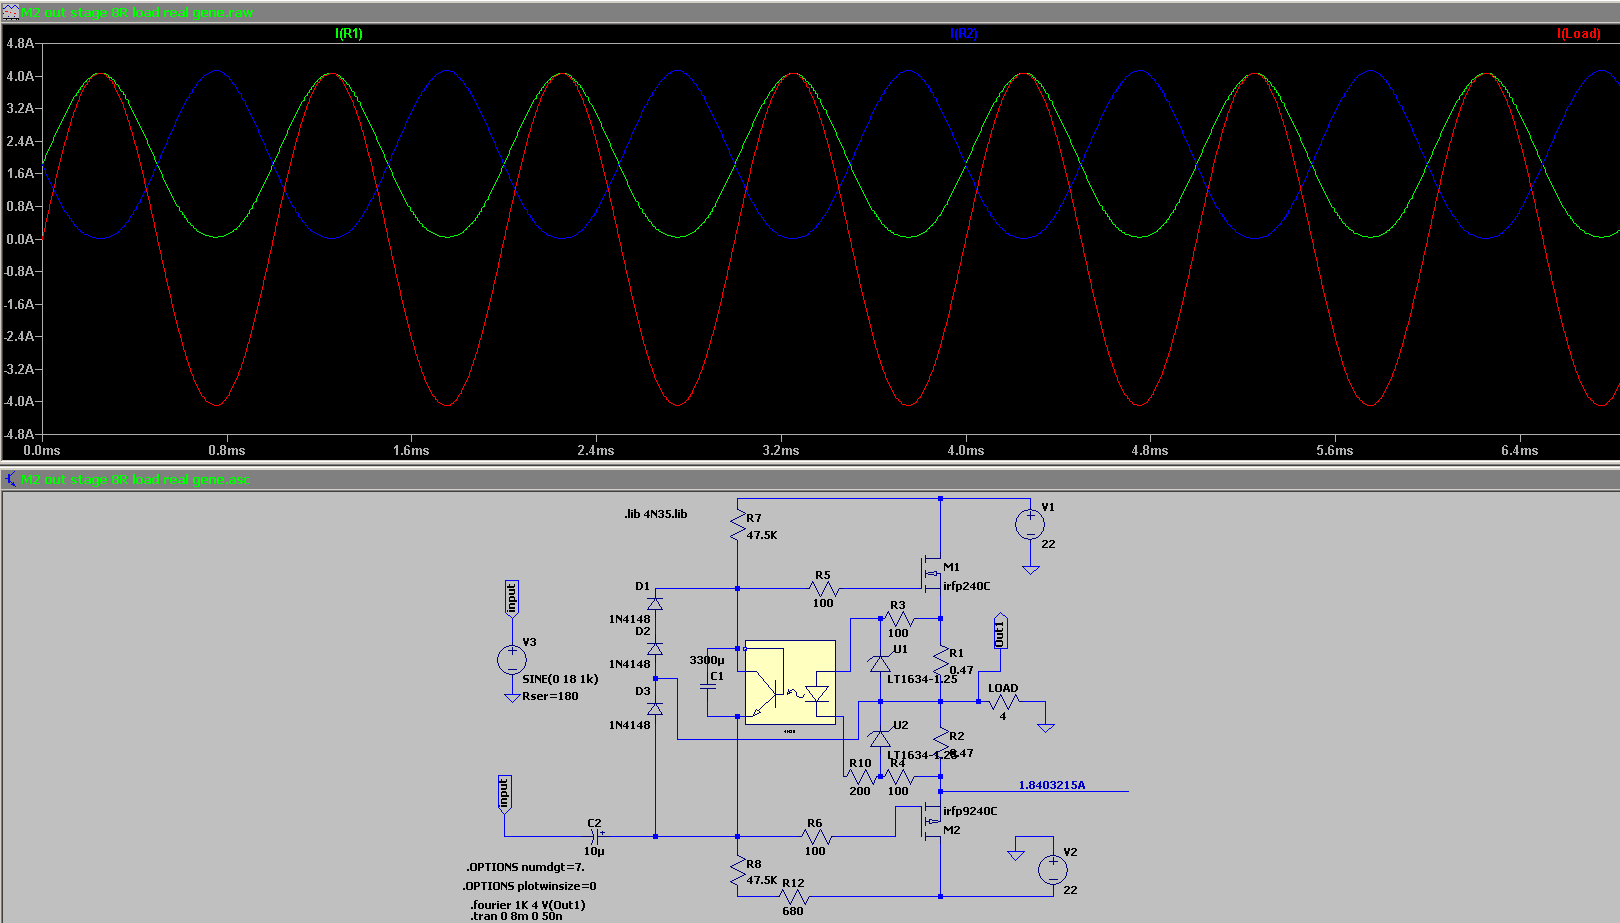
Task: Select resistor R2 symbol
Action: 941,743
